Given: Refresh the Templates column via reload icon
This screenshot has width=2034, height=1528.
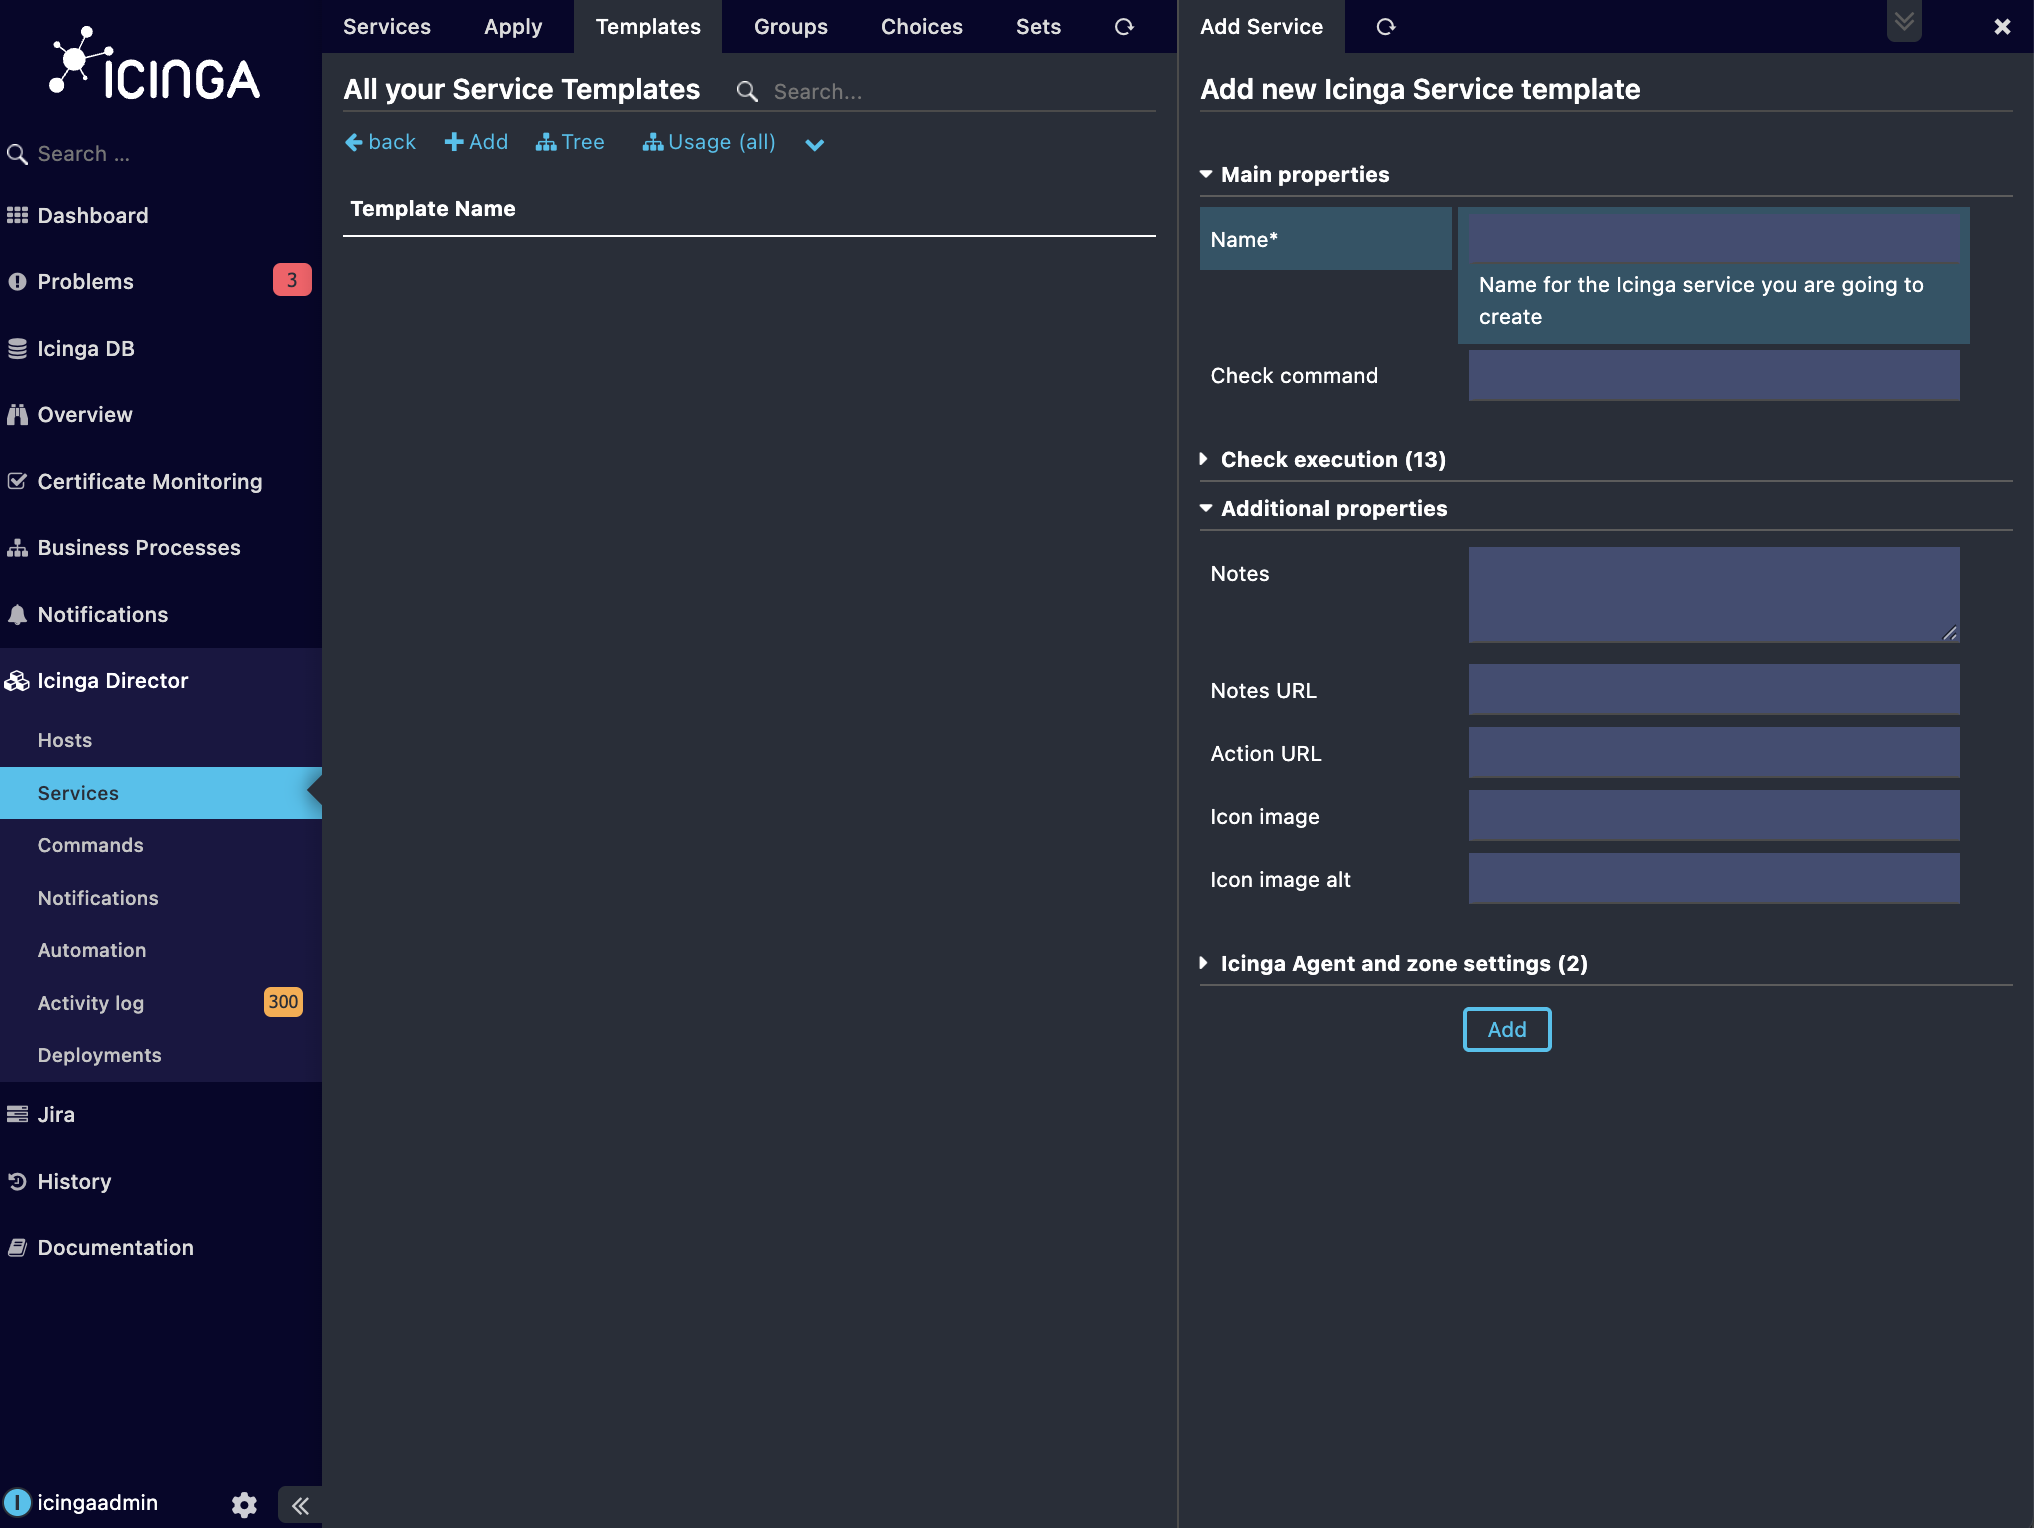Looking at the screenshot, I should click(1124, 27).
